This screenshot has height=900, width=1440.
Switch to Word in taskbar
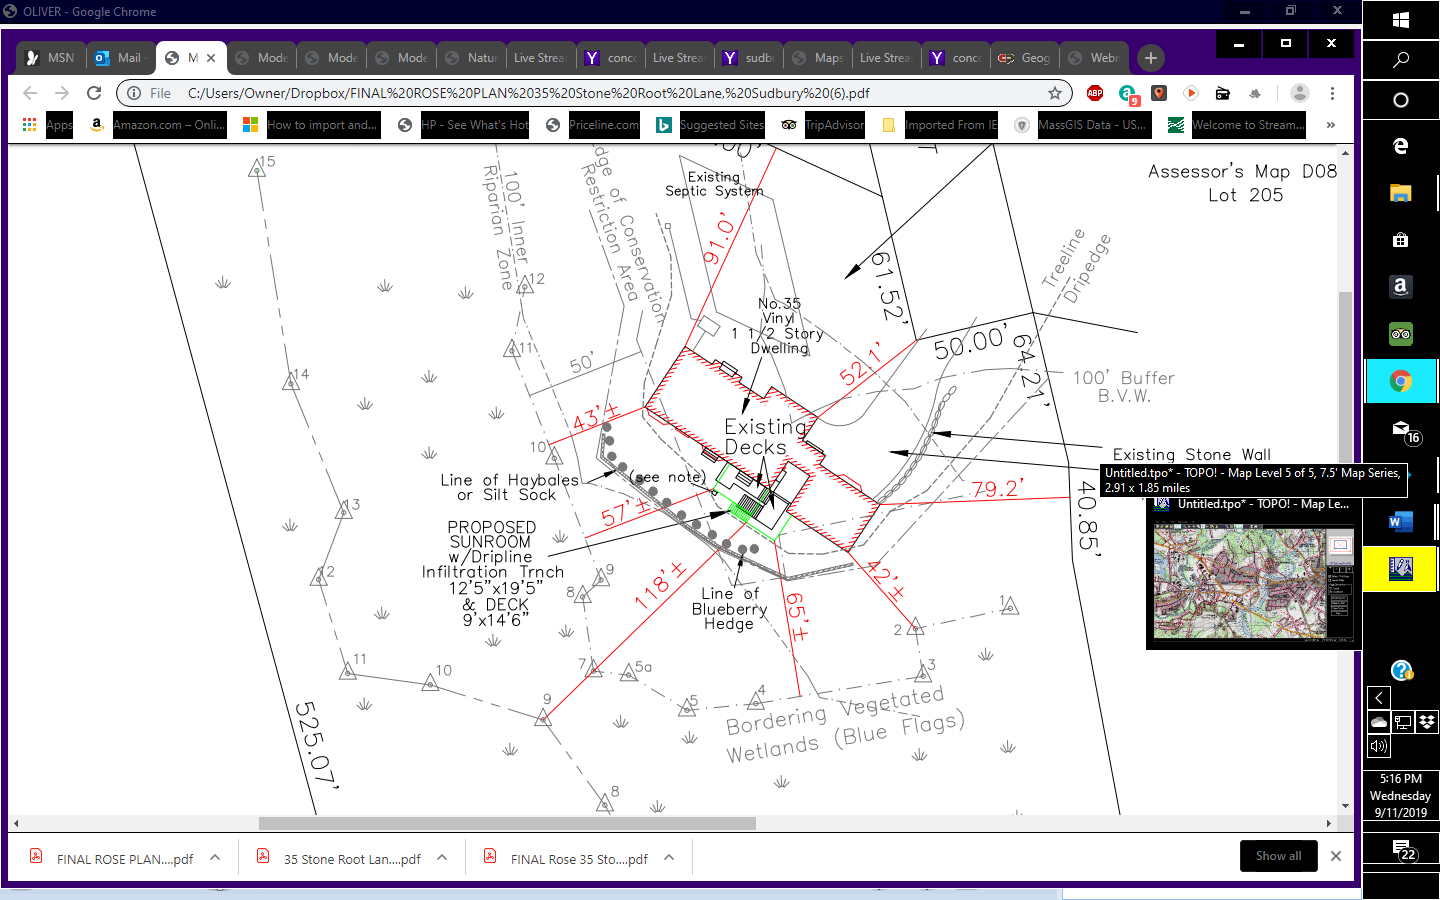[x=1401, y=521]
